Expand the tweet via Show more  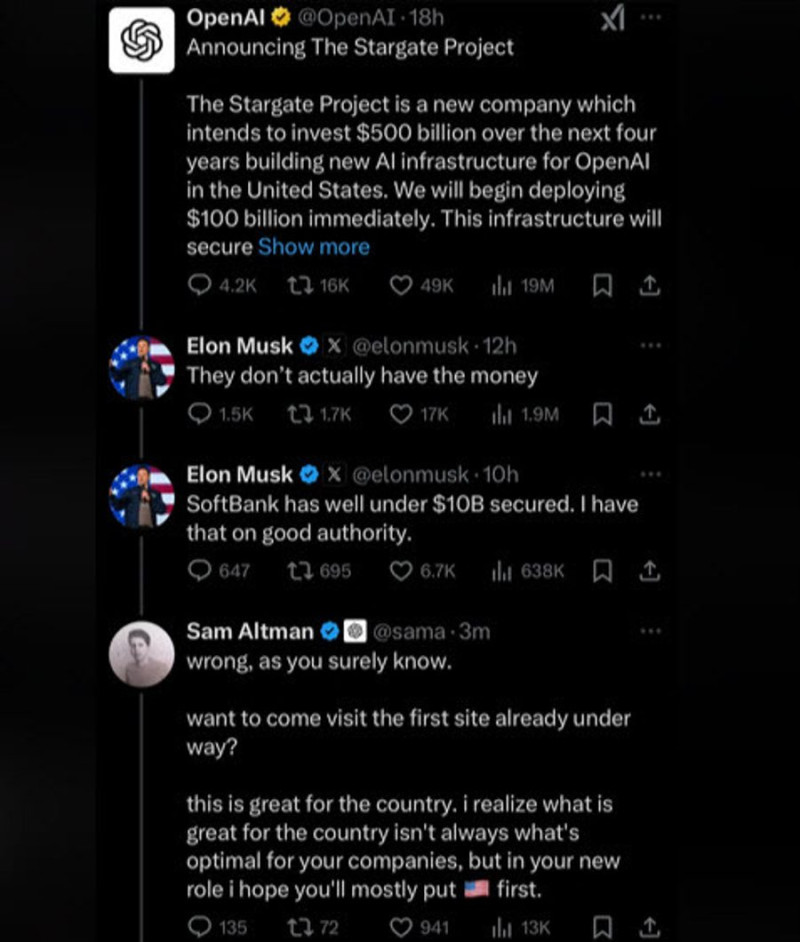313,246
